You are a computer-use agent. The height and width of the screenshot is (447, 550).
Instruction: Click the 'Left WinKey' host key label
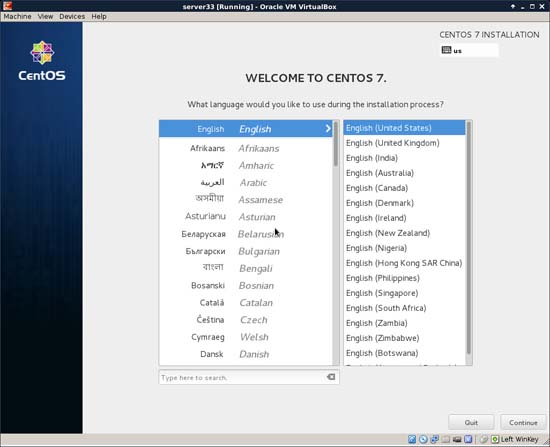pyautogui.click(x=519, y=439)
